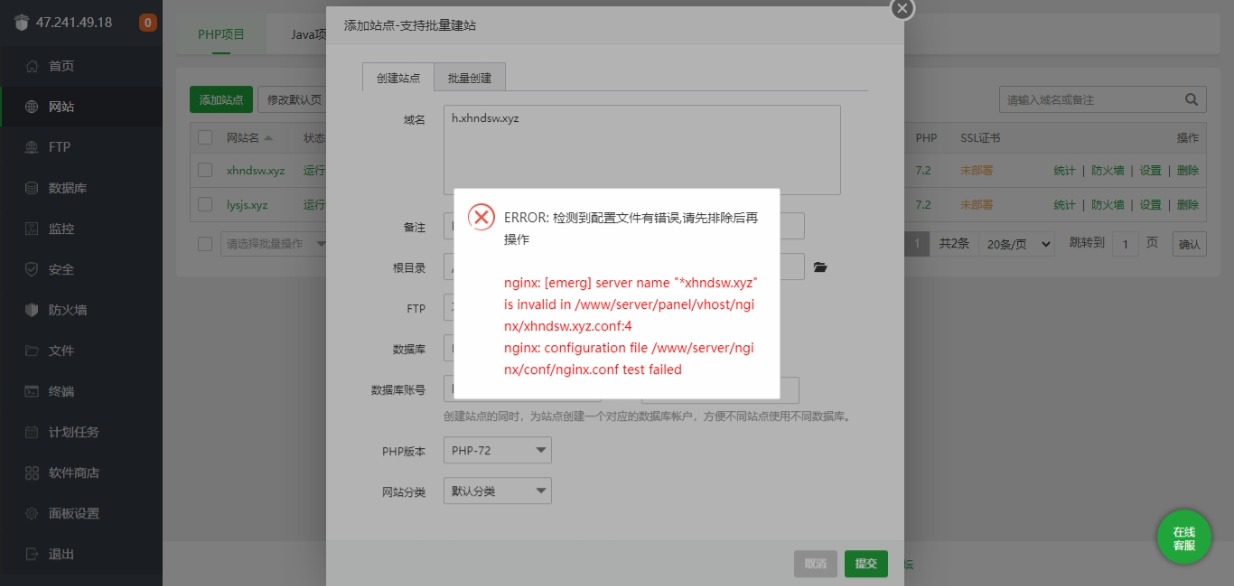Open the 20条/页 page size dropdown
The width and height of the screenshot is (1234, 586).
[x=1017, y=243]
